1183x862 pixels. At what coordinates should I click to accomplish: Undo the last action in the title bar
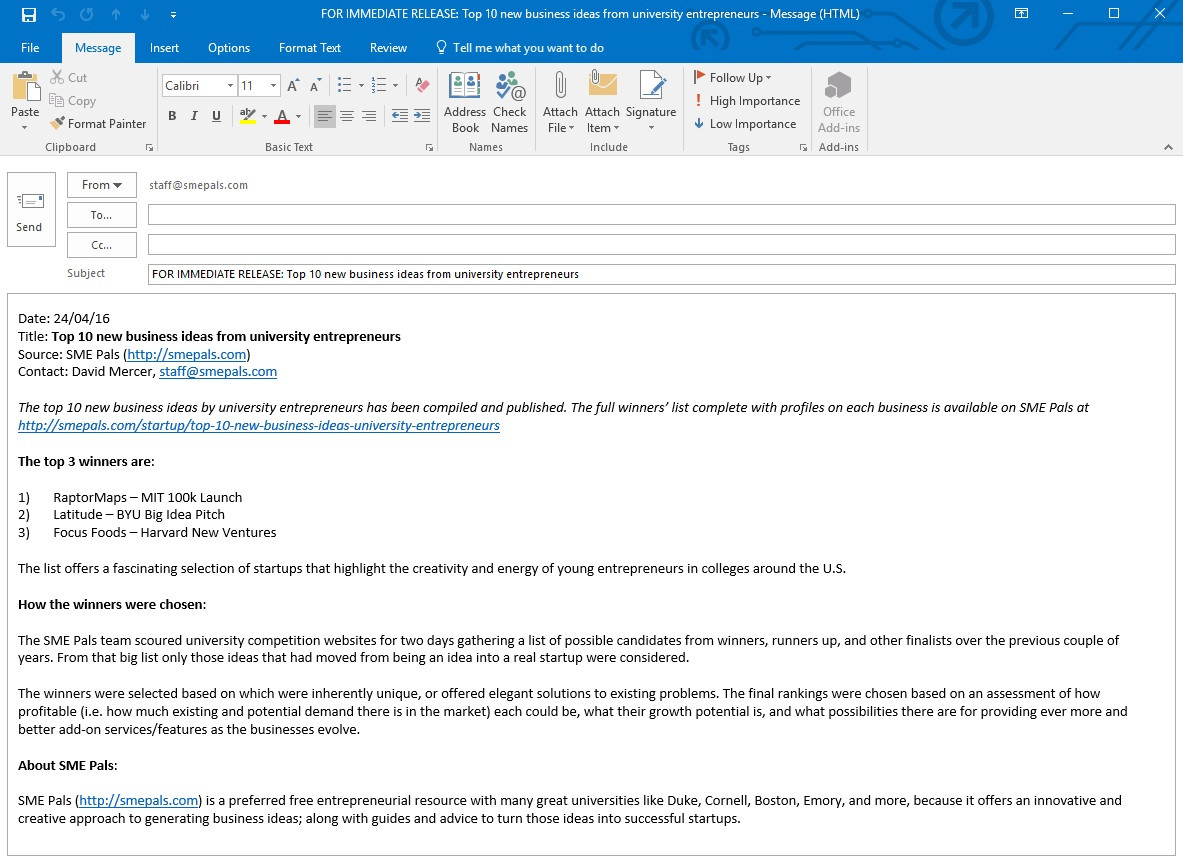(58, 14)
